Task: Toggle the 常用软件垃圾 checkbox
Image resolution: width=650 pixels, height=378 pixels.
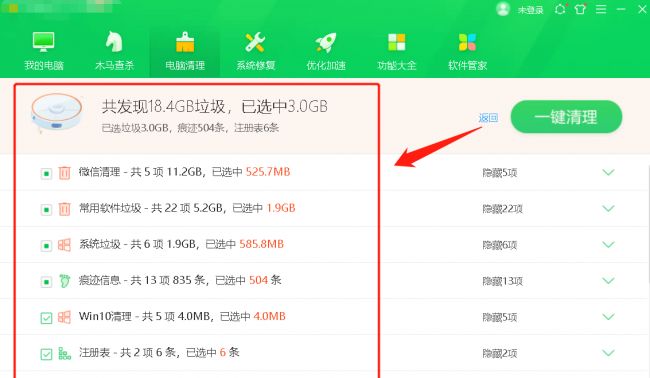Action: point(46,209)
